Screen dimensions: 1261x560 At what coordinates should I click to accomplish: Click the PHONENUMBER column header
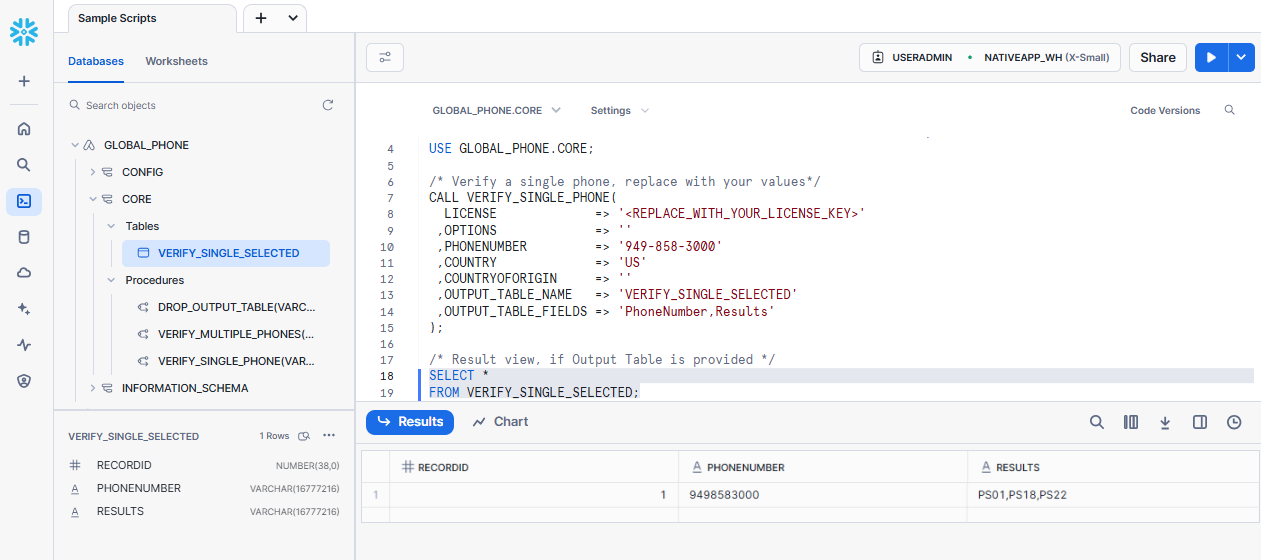click(x=822, y=467)
